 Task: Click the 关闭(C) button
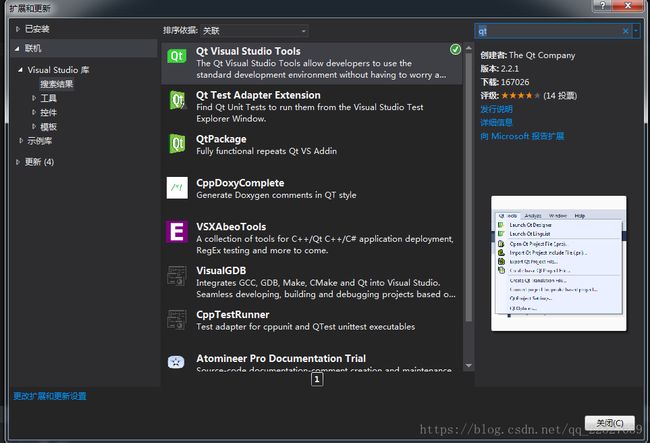pyautogui.click(x=609, y=423)
